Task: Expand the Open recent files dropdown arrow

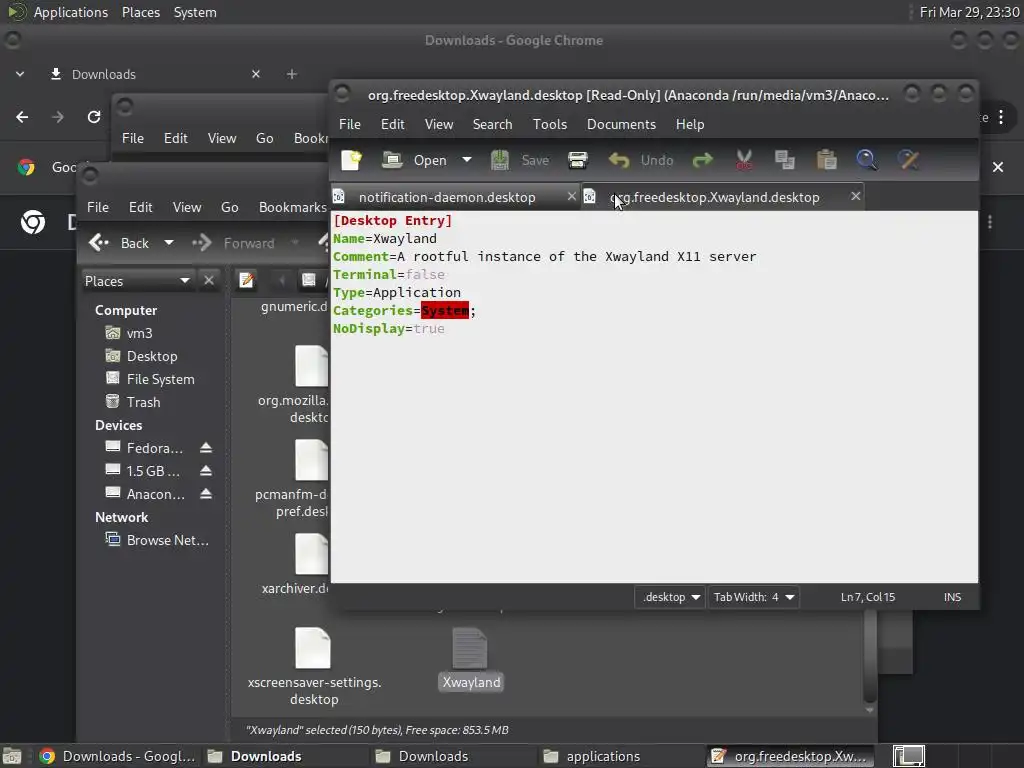Action: (466, 160)
